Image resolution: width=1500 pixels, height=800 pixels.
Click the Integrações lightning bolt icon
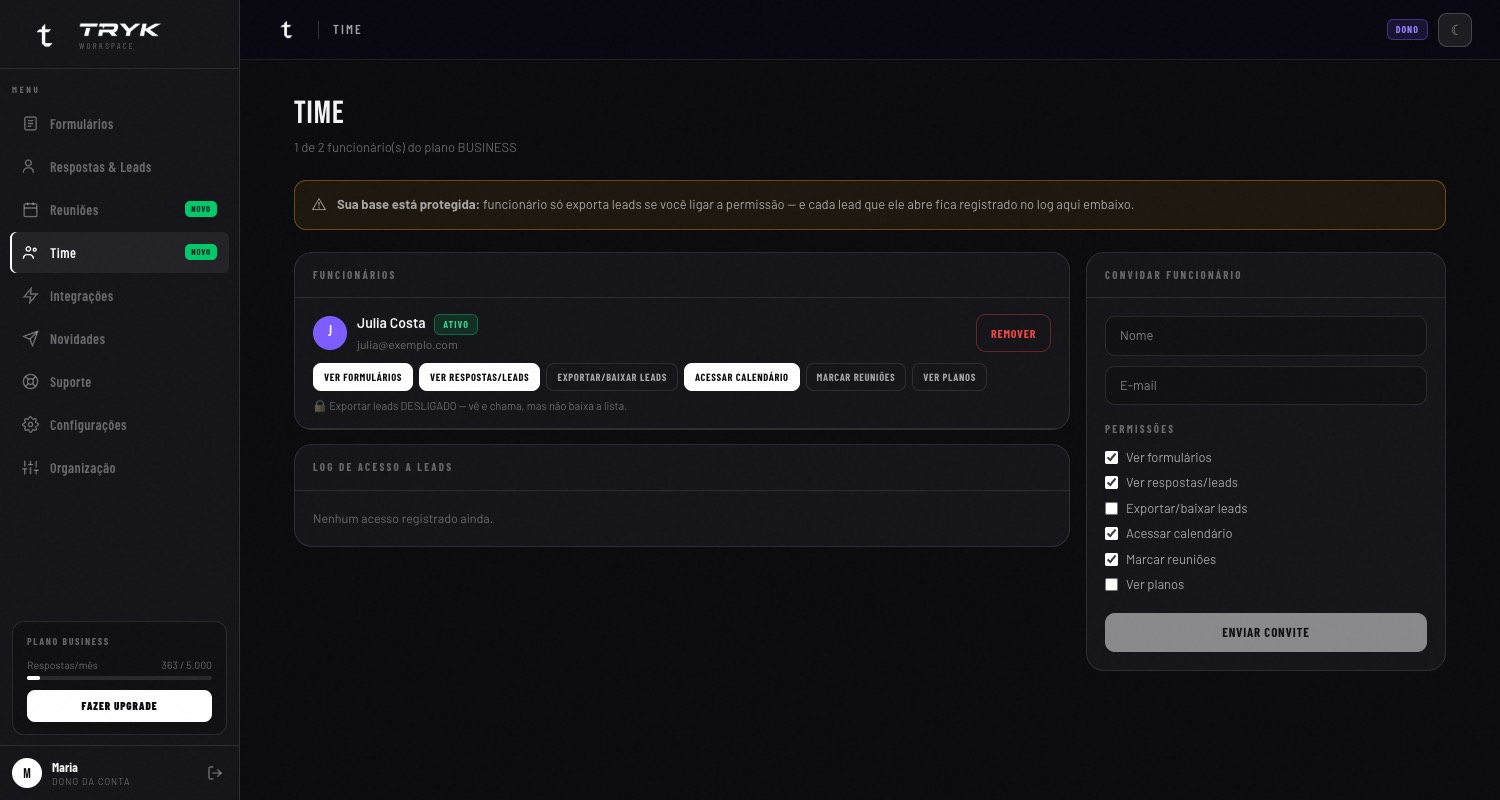tap(30, 296)
